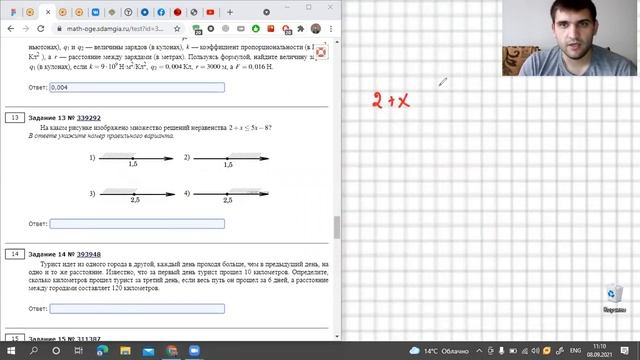Switch to the YouTube tab
Viewport: 640px width, 360px height.
click(210, 12)
